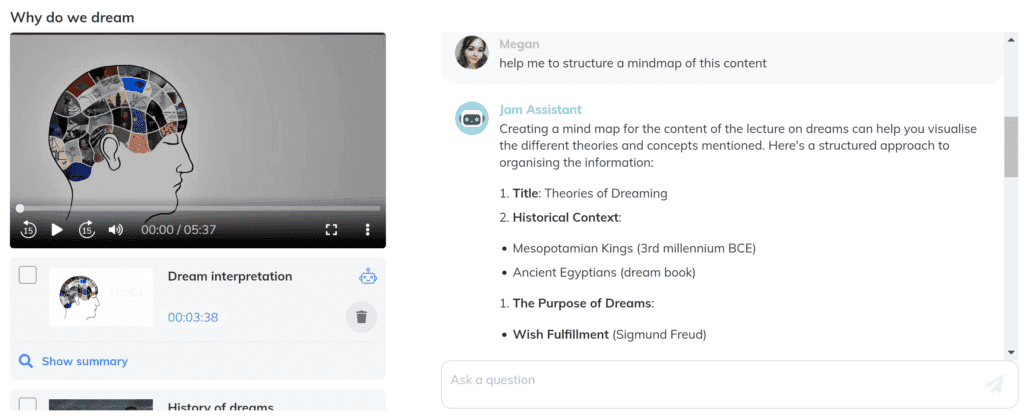
Task: Click the Title: Theories of Dreaming line
Action: 590,193
